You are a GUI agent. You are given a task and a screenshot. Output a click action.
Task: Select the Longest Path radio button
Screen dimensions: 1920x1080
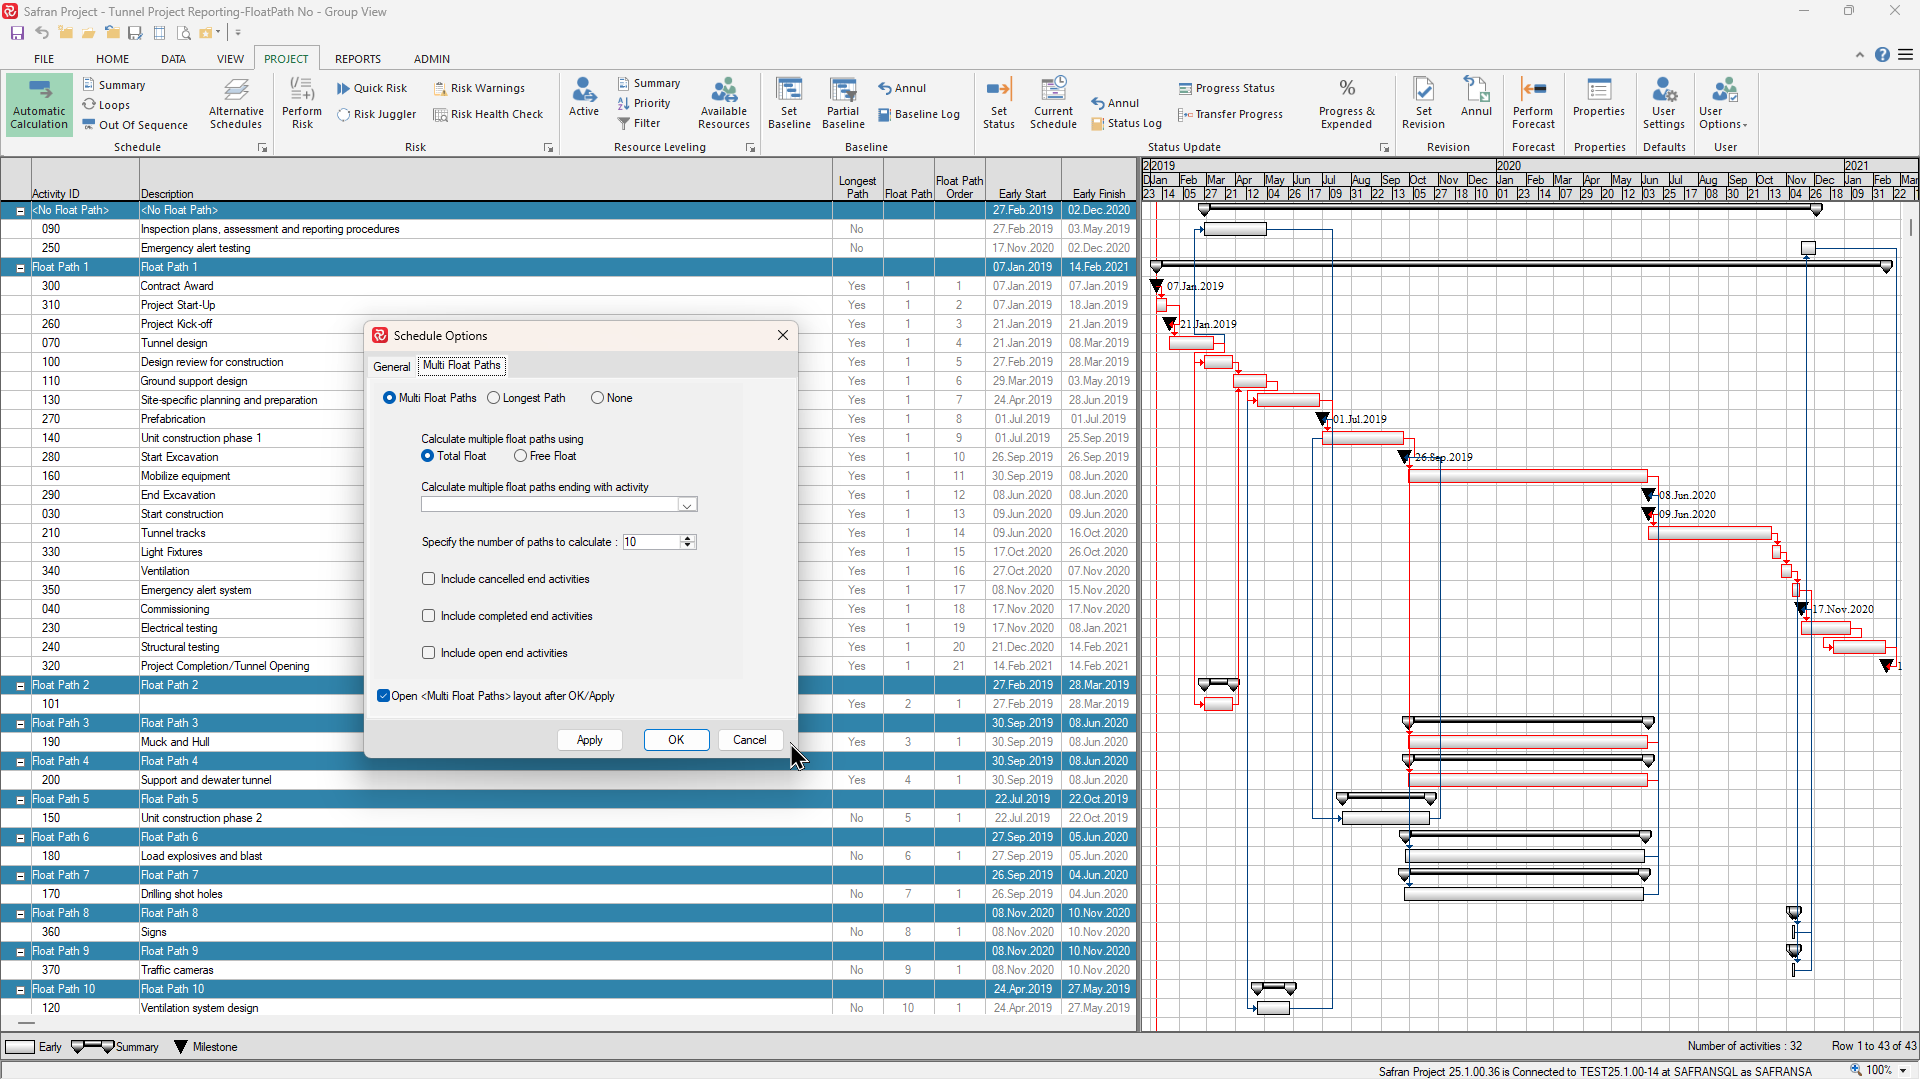494,398
